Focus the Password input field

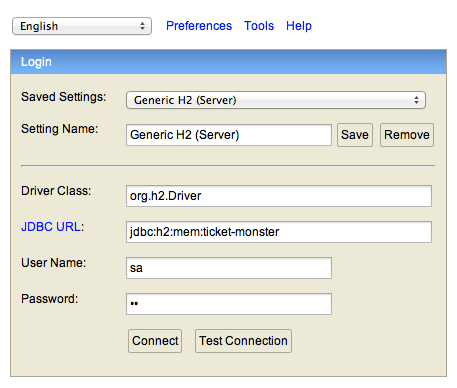pos(229,304)
